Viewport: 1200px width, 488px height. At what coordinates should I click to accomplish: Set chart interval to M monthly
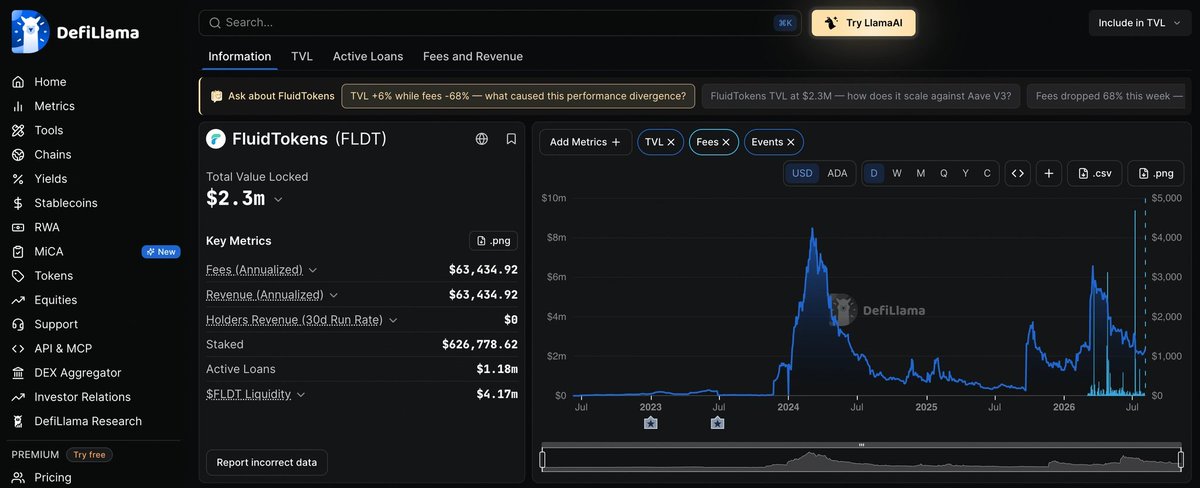click(x=920, y=173)
